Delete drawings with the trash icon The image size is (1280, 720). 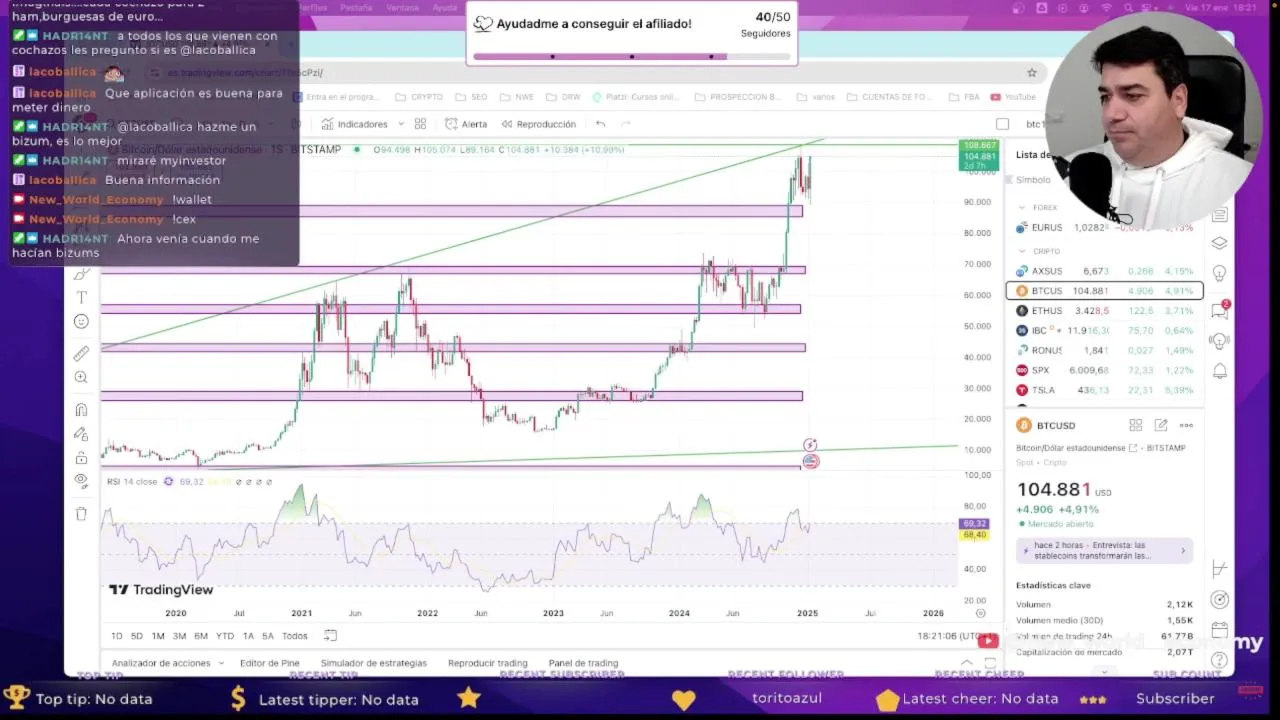click(81, 513)
